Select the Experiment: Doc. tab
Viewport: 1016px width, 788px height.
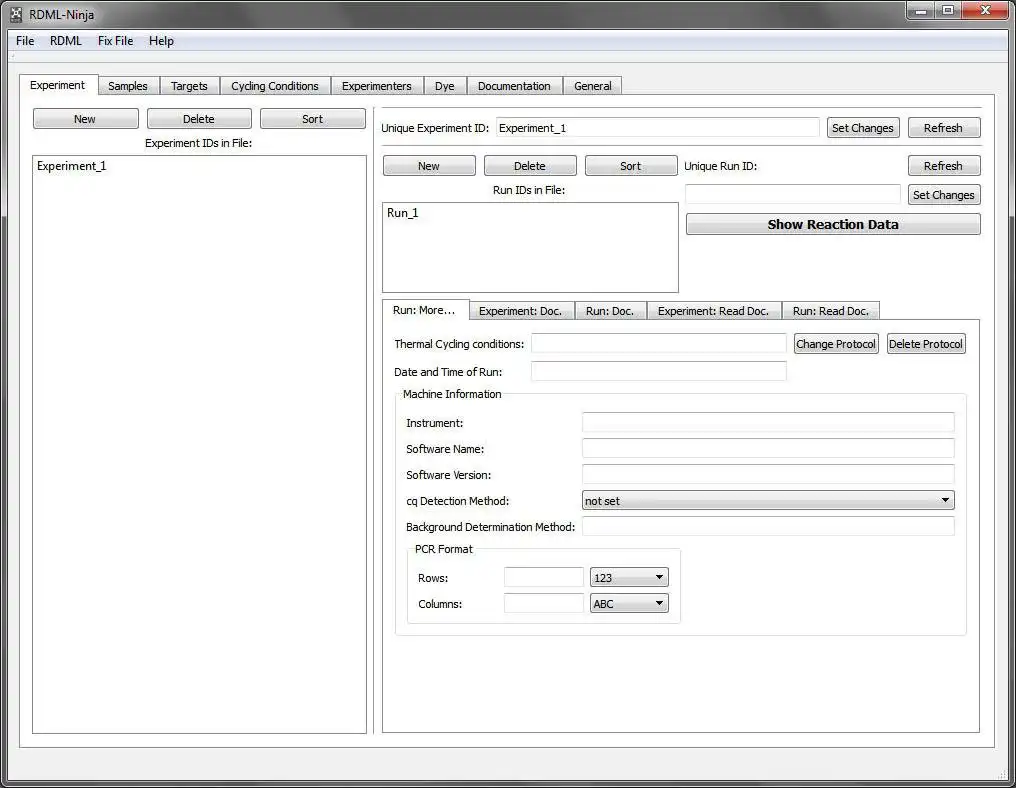click(520, 311)
